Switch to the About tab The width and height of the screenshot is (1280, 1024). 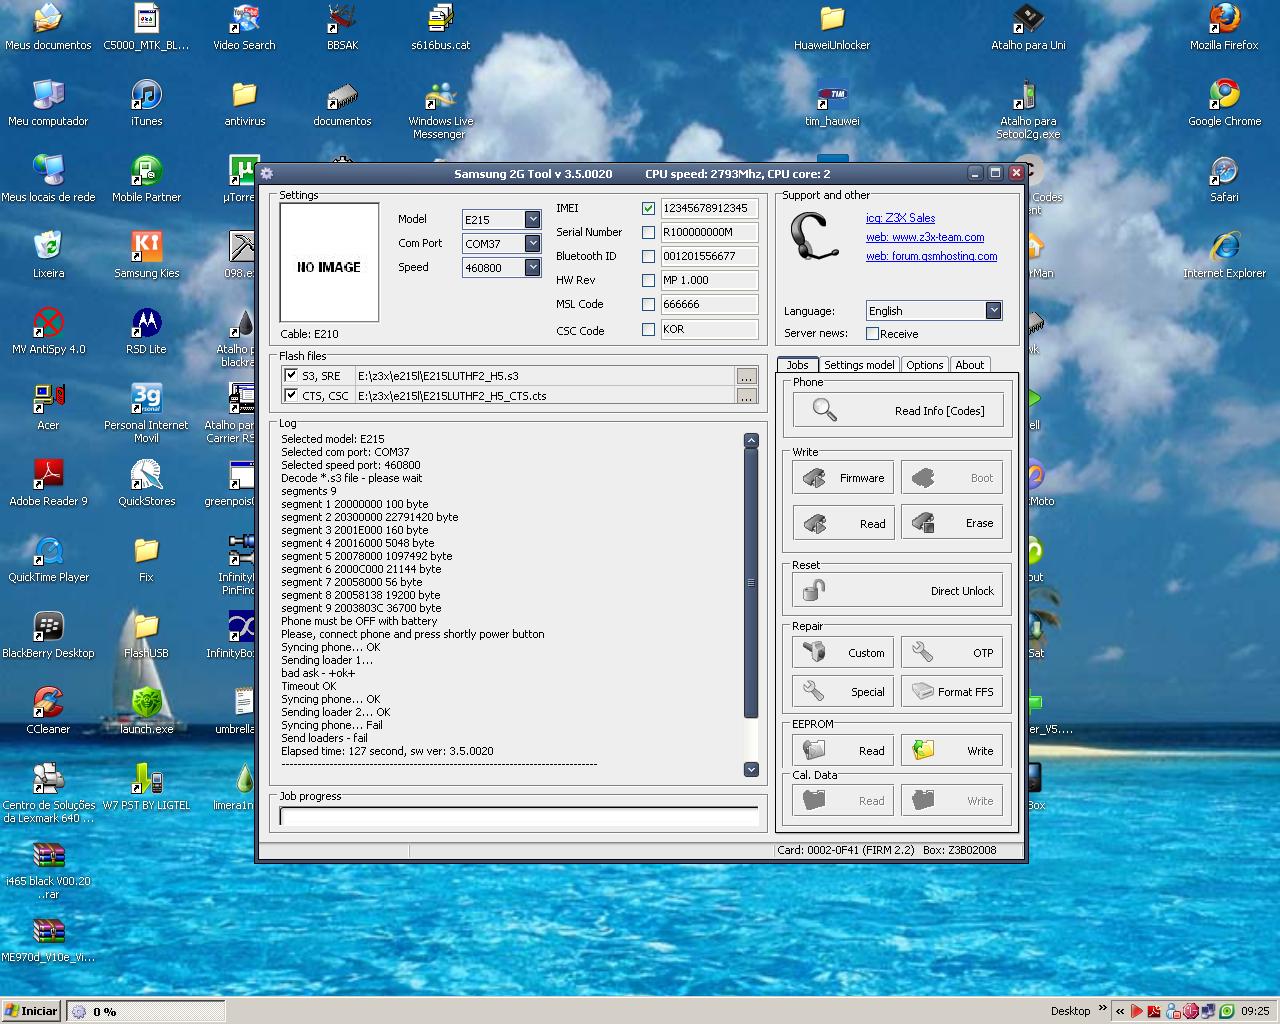pyautogui.click(x=969, y=365)
